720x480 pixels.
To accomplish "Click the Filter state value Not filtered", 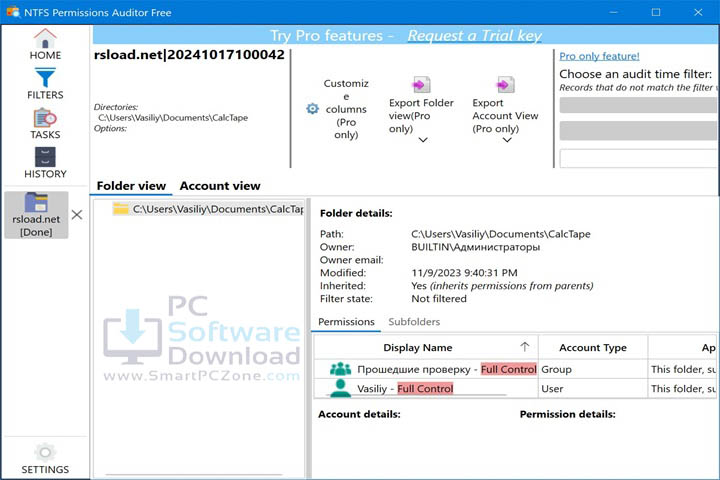I will click(x=439, y=299).
